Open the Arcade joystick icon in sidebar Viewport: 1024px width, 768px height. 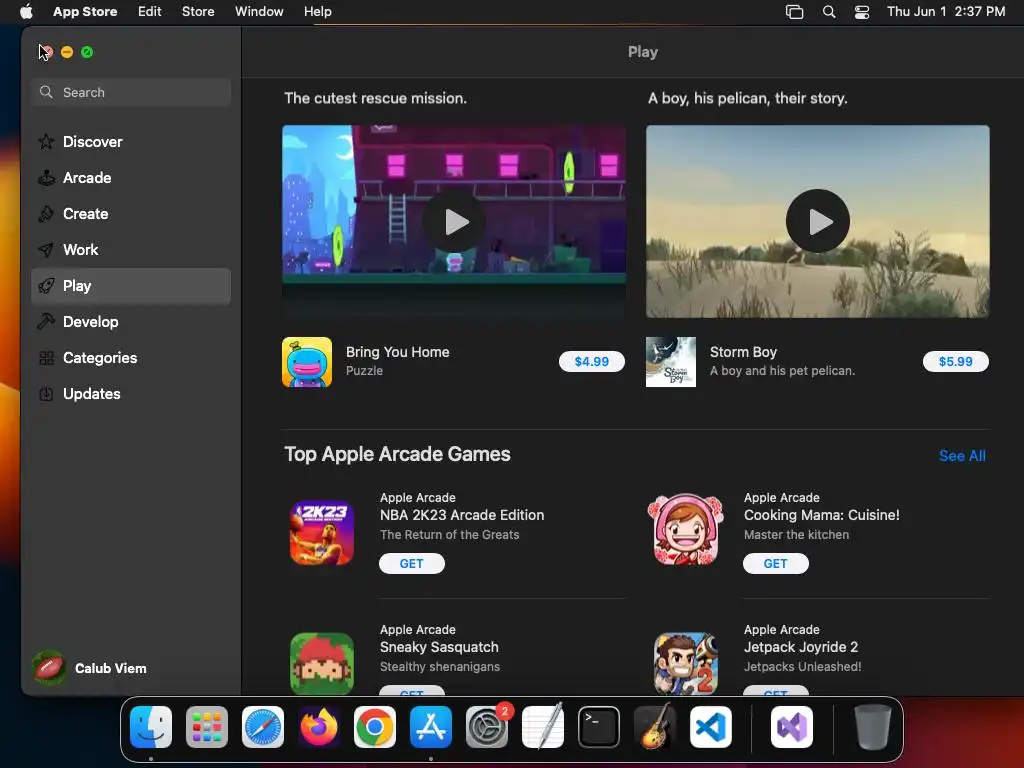click(46, 178)
